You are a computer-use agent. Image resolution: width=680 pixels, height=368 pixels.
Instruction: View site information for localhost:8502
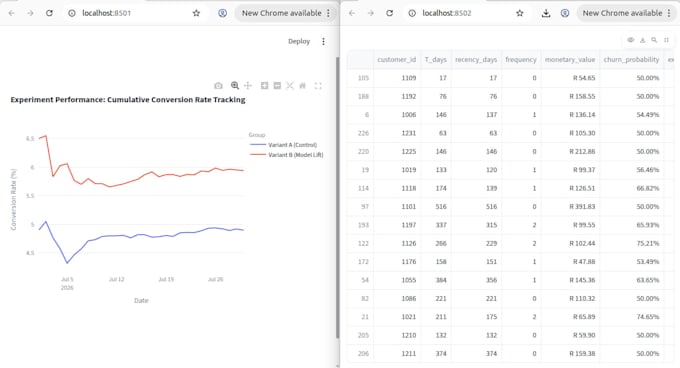[412, 13]
